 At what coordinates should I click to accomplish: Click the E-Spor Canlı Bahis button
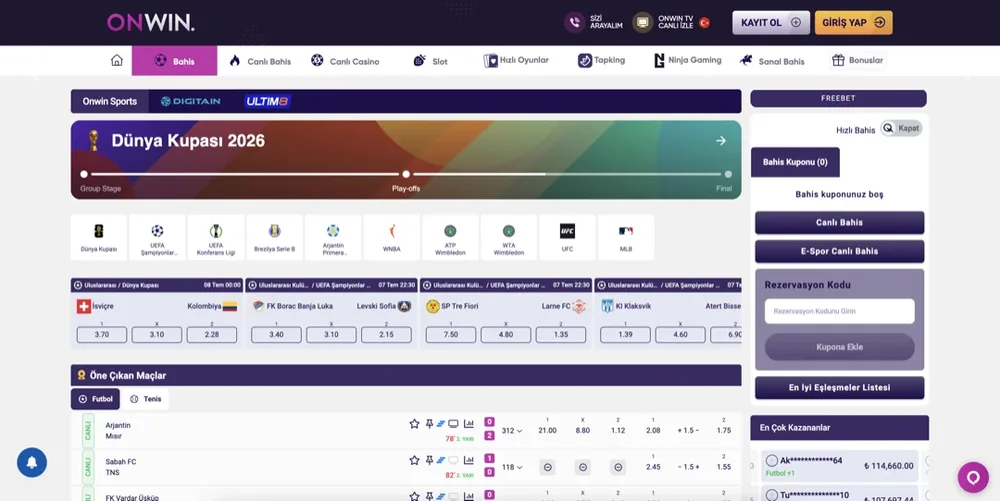click(839, 251)
